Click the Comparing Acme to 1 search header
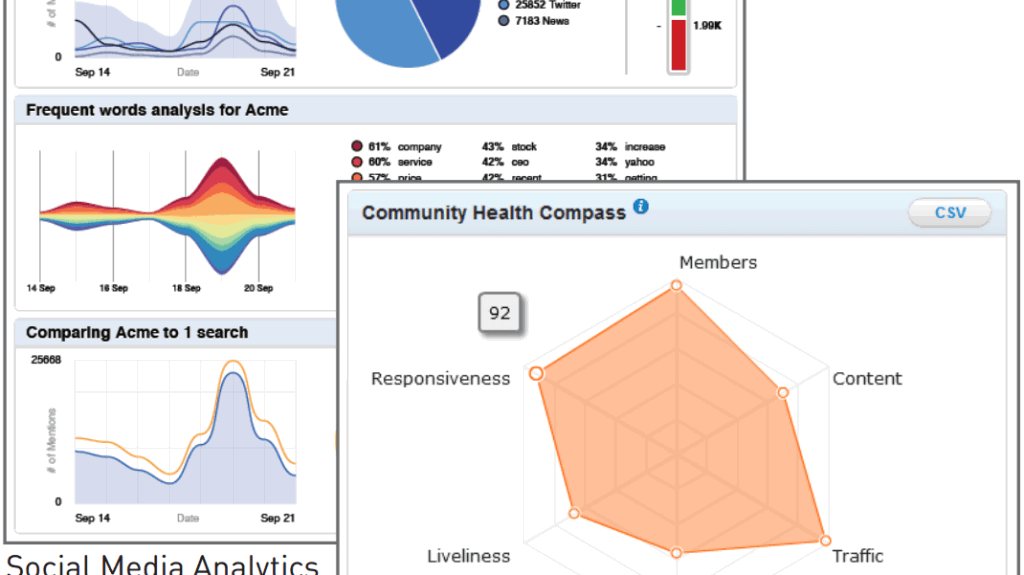Image resolution: width=1024 pixels, height=575 pixels. click(137, 332)
